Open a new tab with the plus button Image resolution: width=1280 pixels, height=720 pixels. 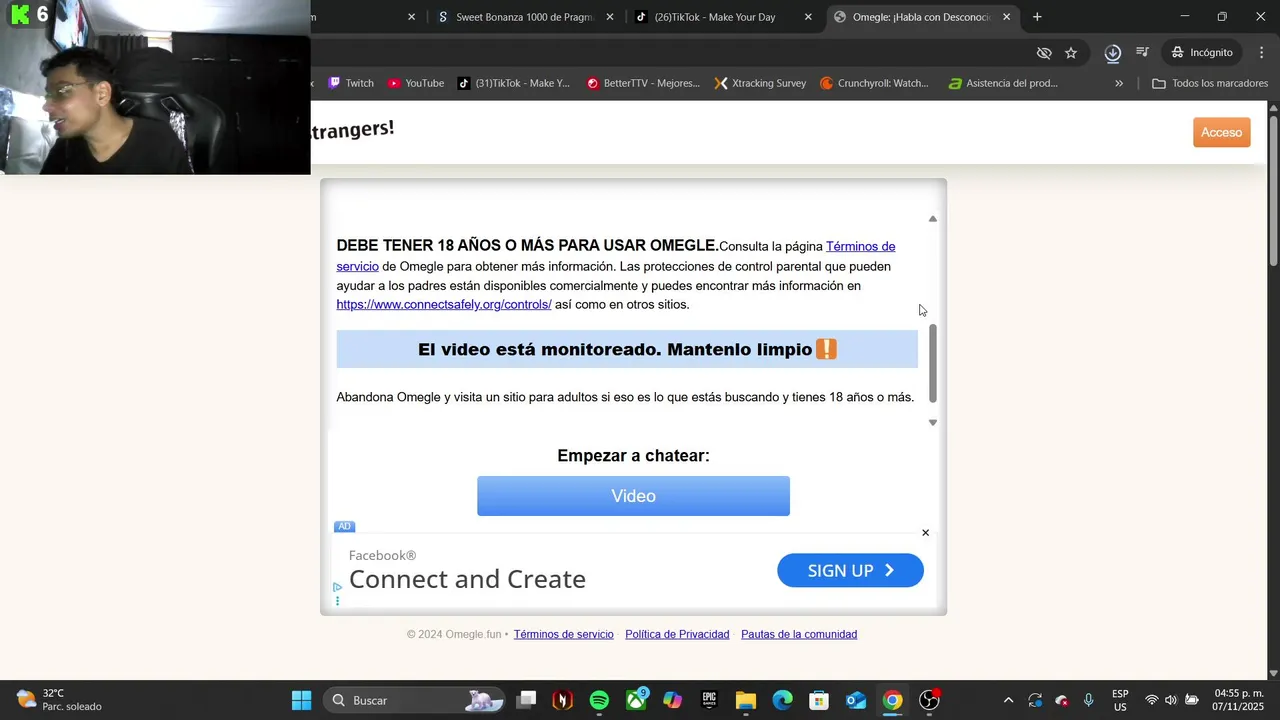click(x=1037, y=17)
